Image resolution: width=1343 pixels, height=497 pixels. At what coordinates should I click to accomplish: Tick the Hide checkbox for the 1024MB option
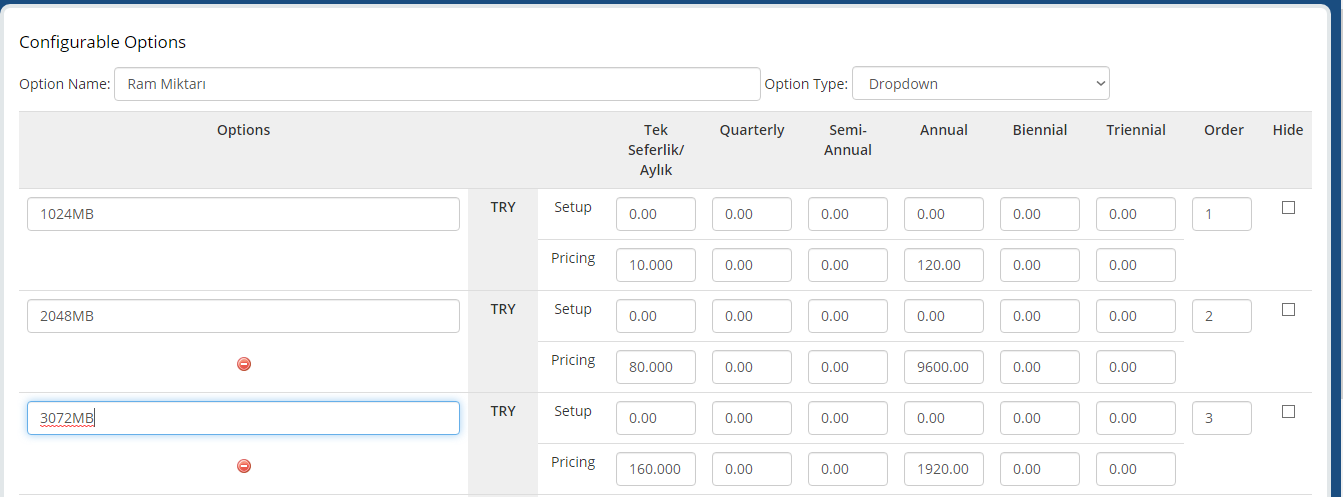click(x=1288, y=208)
